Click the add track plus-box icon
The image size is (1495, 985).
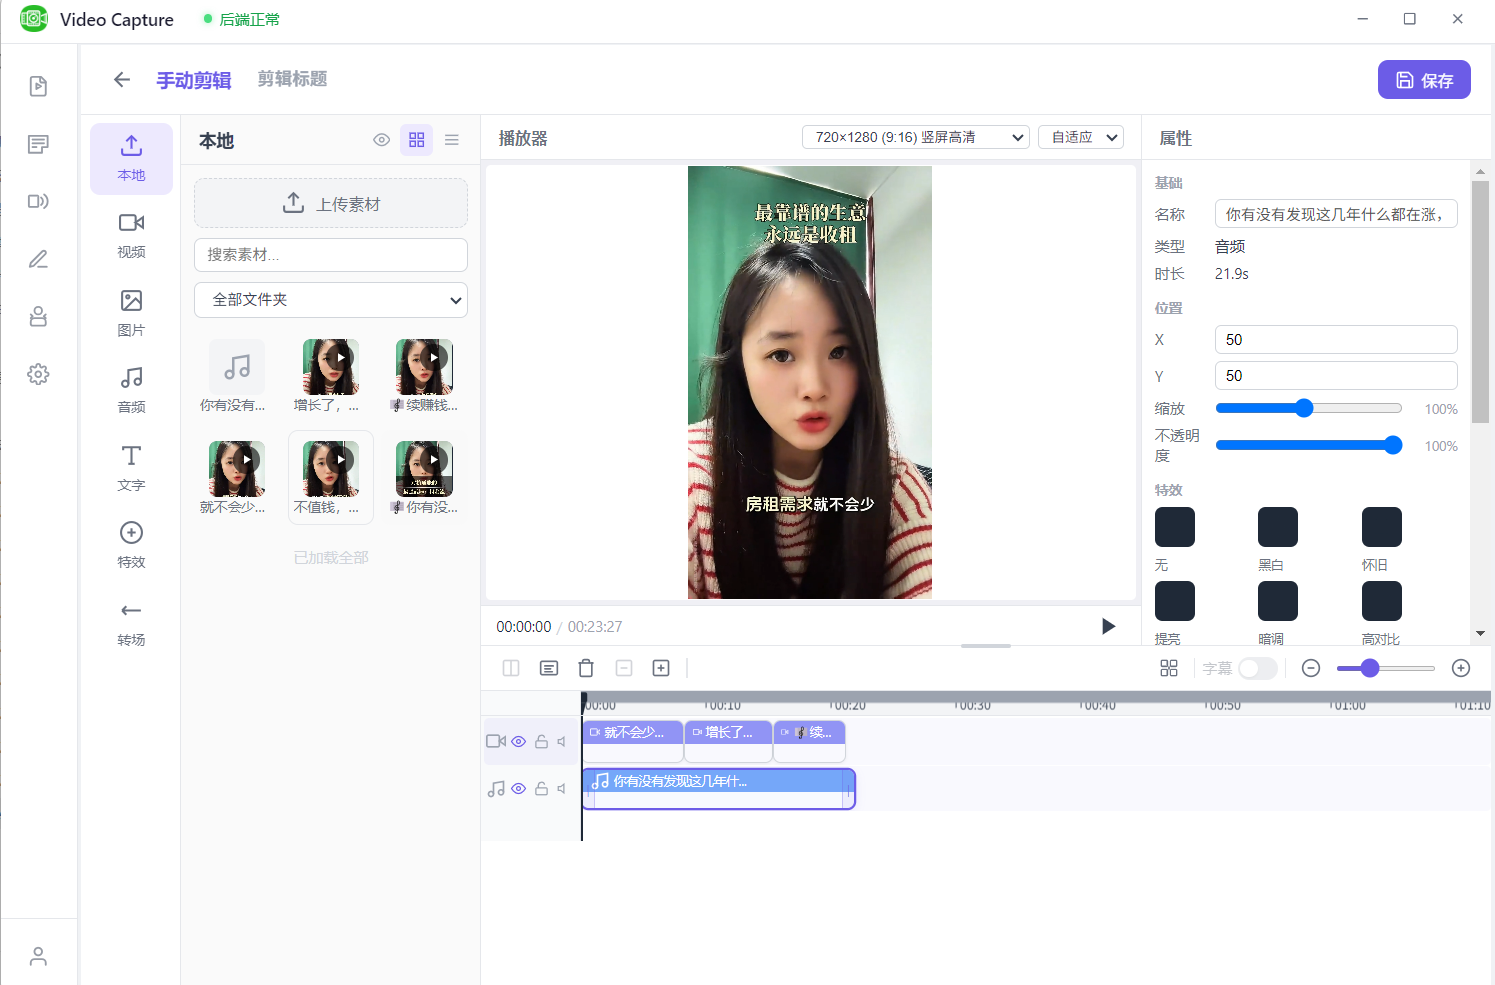click(661, 668)
